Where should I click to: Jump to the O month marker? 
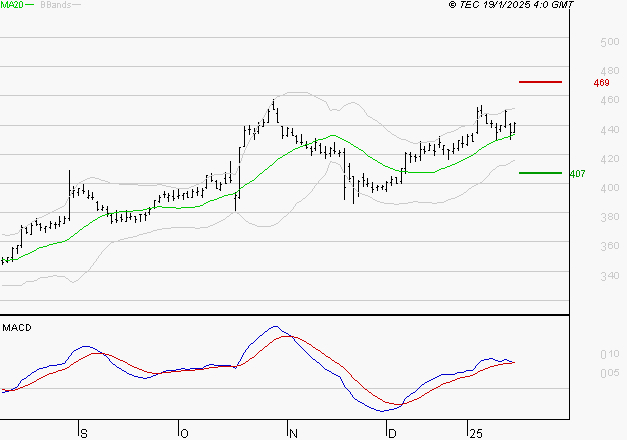(184, 432)
